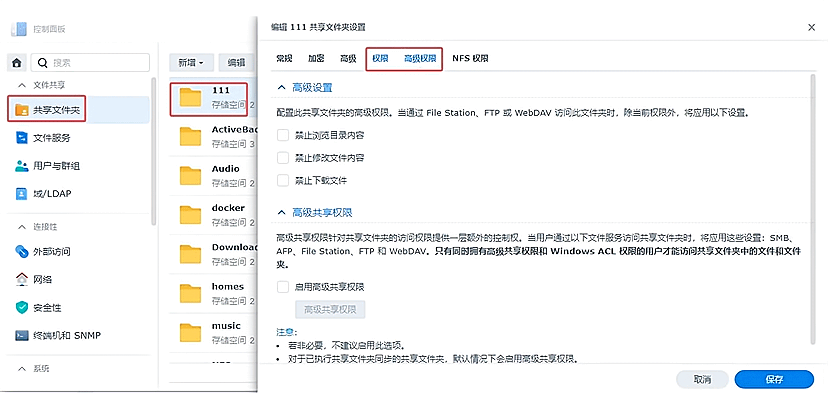Enable 禁止浏览目录内容 checkbox
This screenshot has width=830, height=393.
pyautogui.click(x=283, y=135)
